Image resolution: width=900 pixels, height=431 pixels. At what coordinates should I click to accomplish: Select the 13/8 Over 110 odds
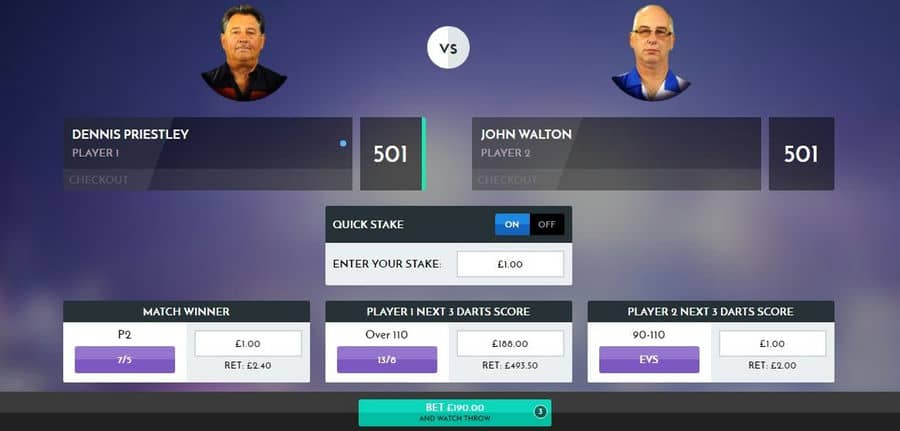click(x=387, y=360)
